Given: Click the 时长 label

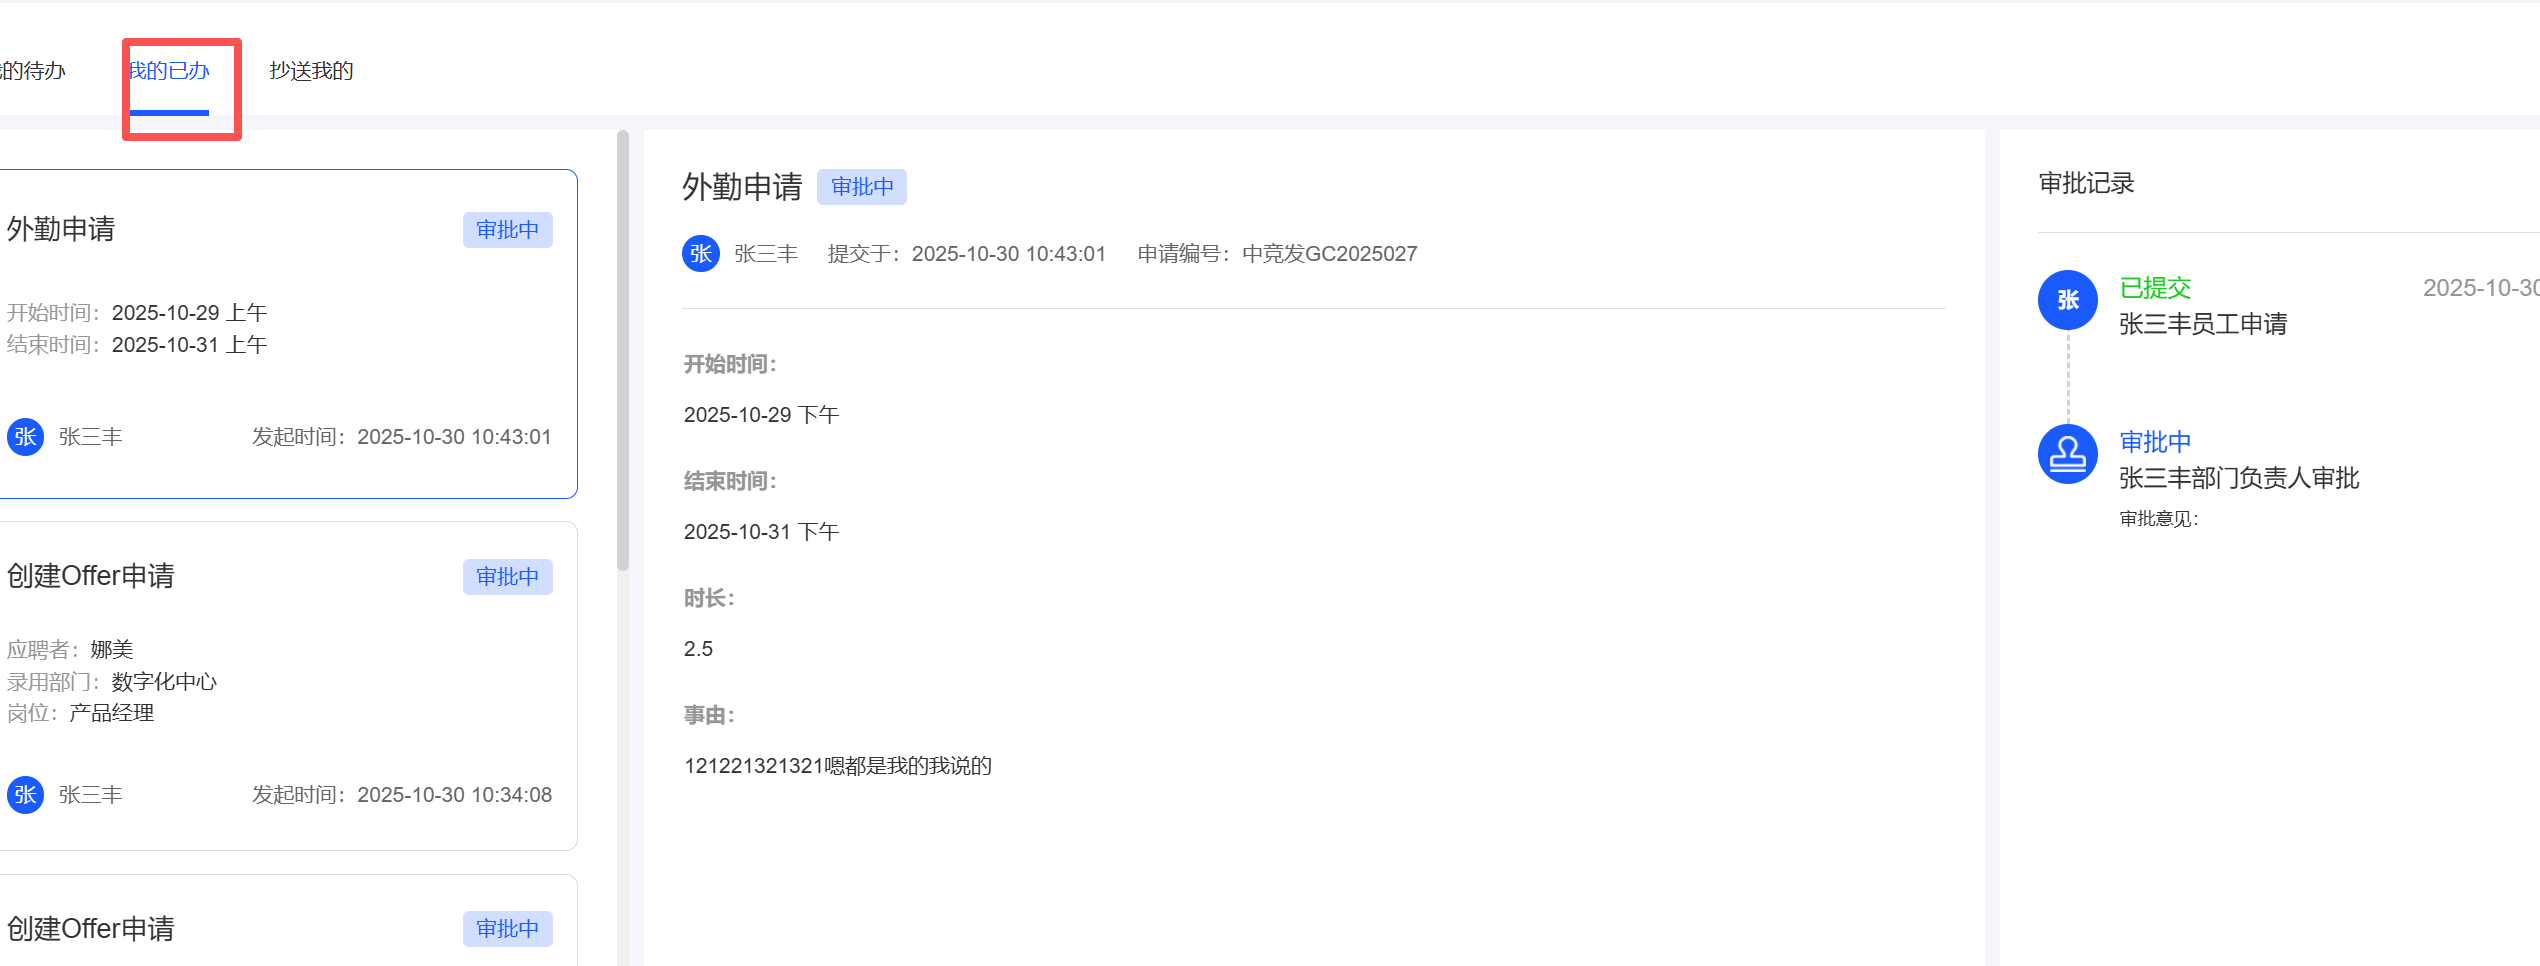Looking at the screenshot, I should pos(709,599).
